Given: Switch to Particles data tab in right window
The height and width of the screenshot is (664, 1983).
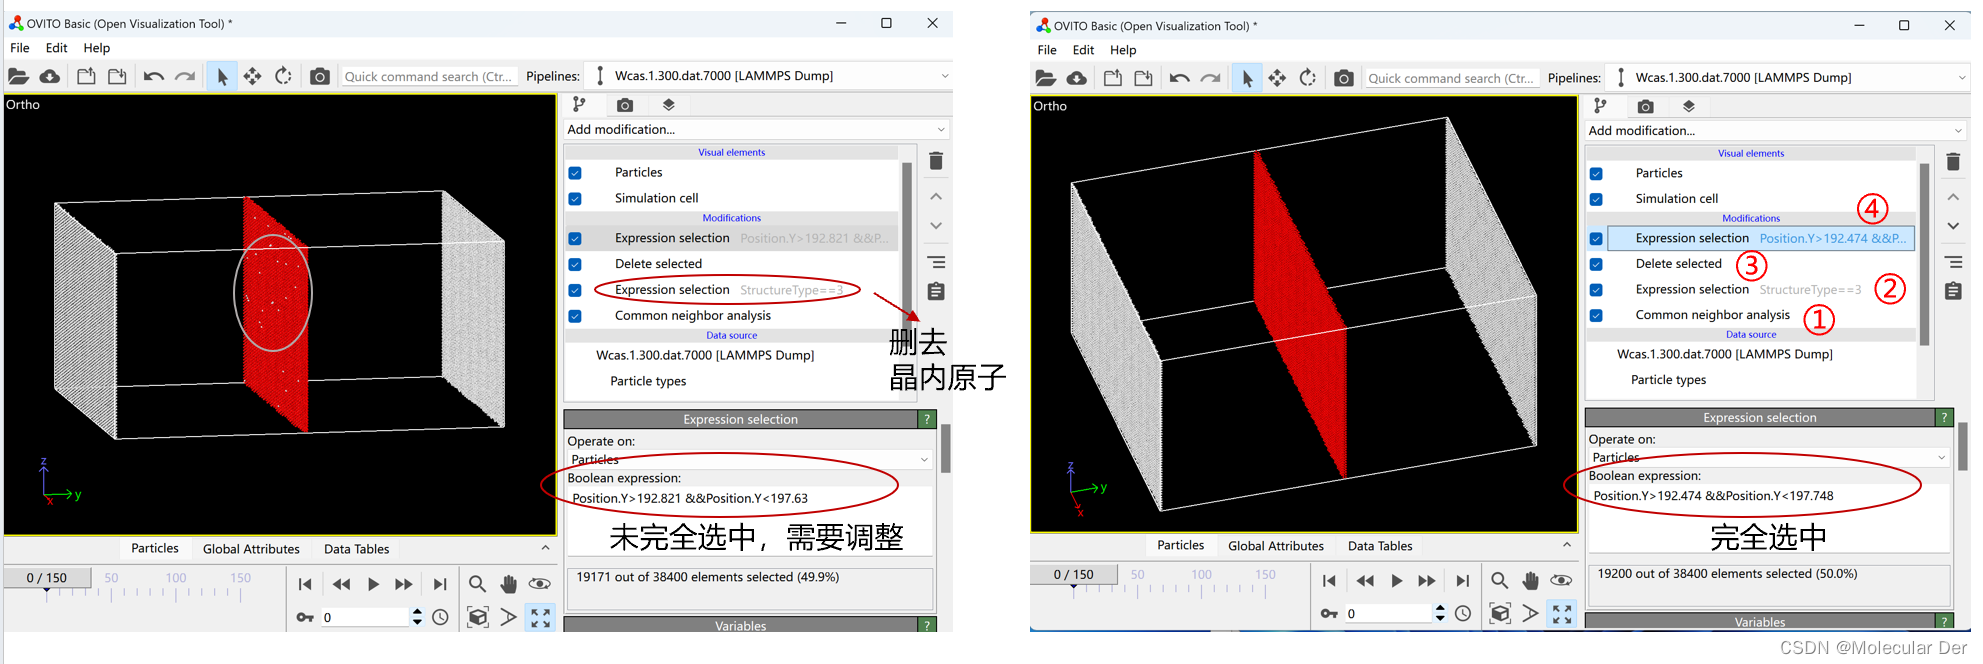Looking at the screenshot, I should click(x=1180, y=546).
